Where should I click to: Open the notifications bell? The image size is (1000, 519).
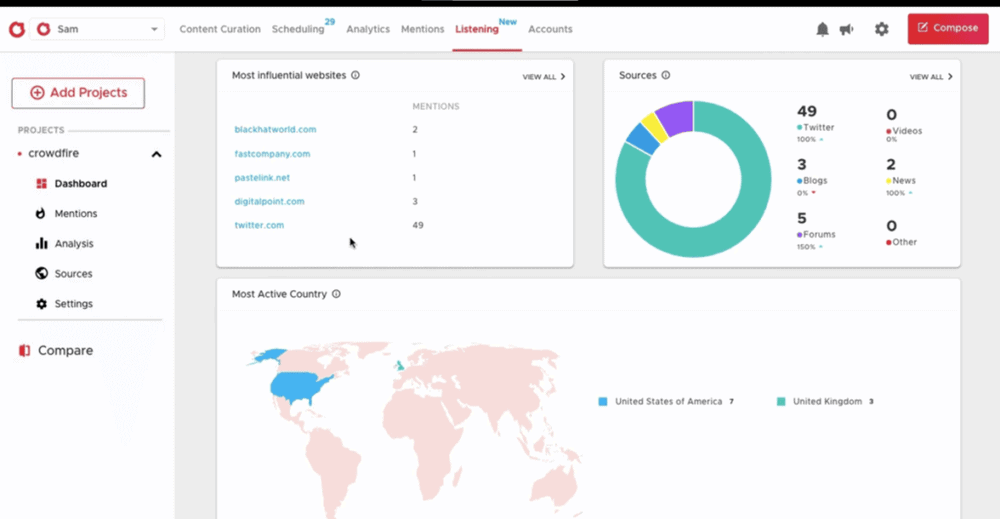[823, 29]
